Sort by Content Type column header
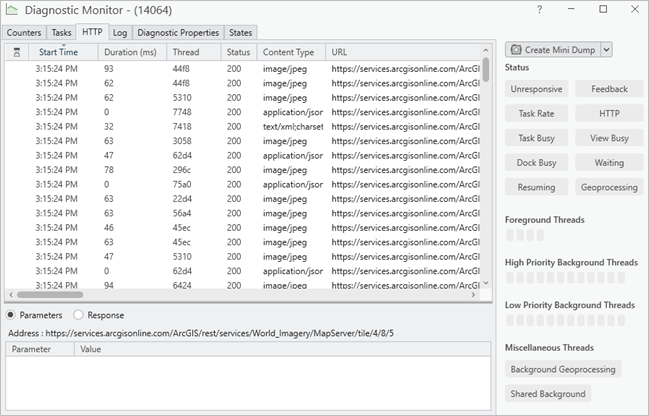Image resolution: width=649 pixels, height=416 pixels. [x=289, y=52]
